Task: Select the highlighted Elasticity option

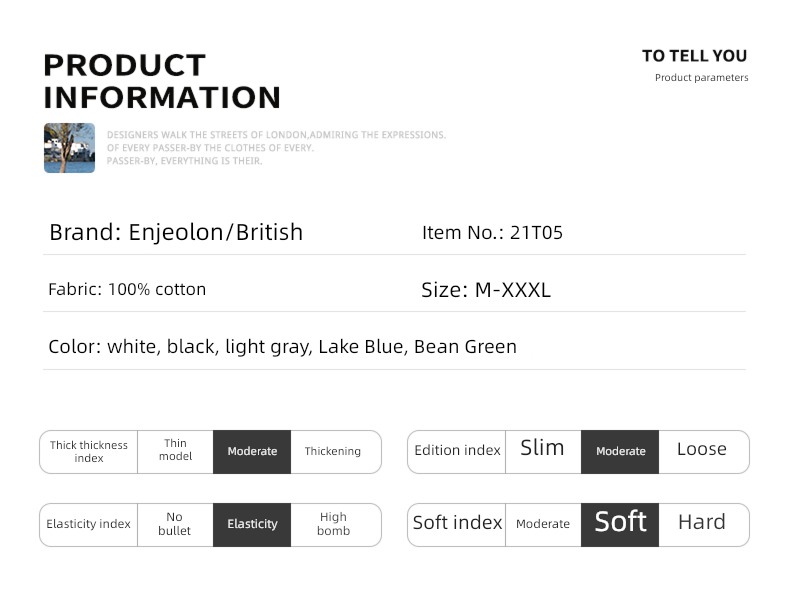Action: click(x=252, y=525)
